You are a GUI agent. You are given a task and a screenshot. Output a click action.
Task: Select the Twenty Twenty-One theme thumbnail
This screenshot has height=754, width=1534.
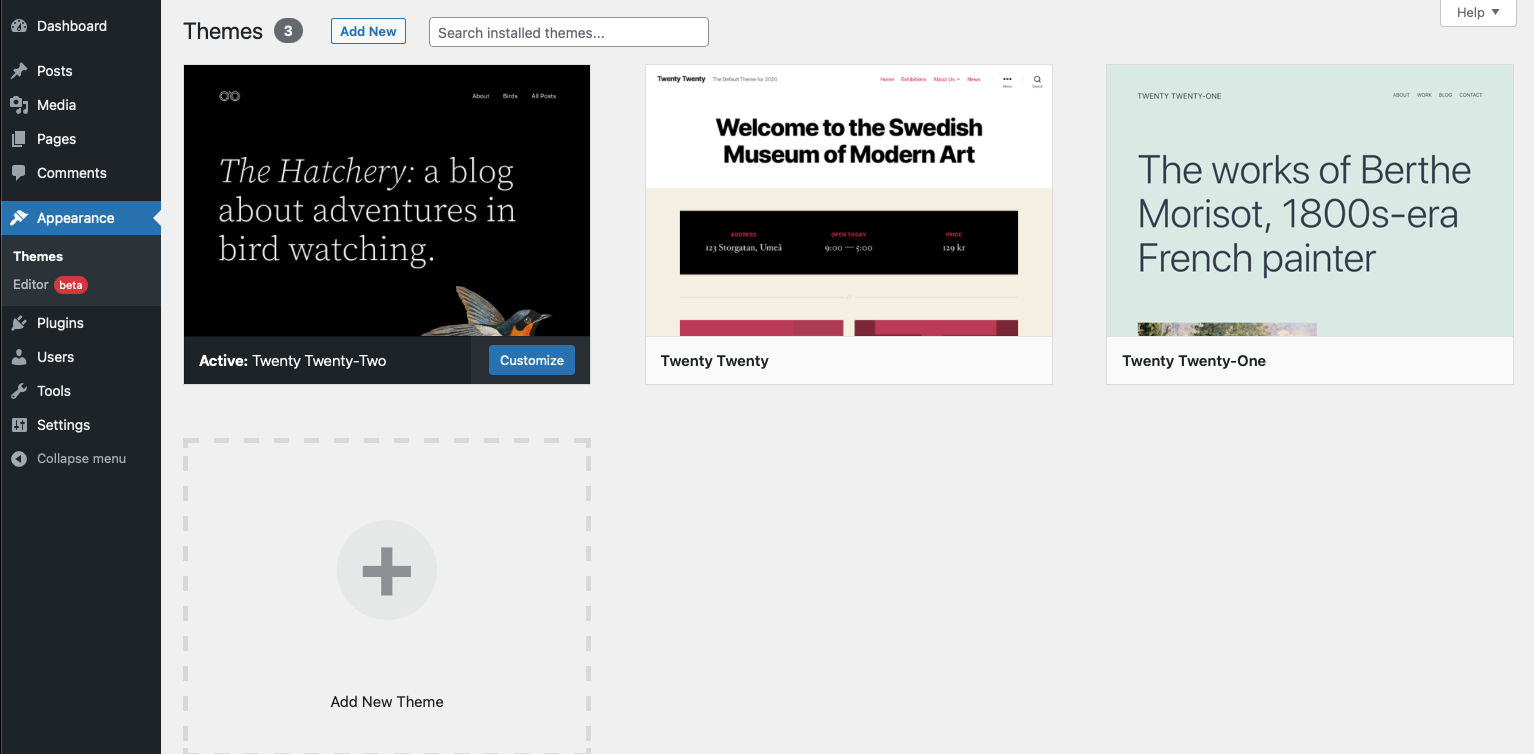(1310, 200)
